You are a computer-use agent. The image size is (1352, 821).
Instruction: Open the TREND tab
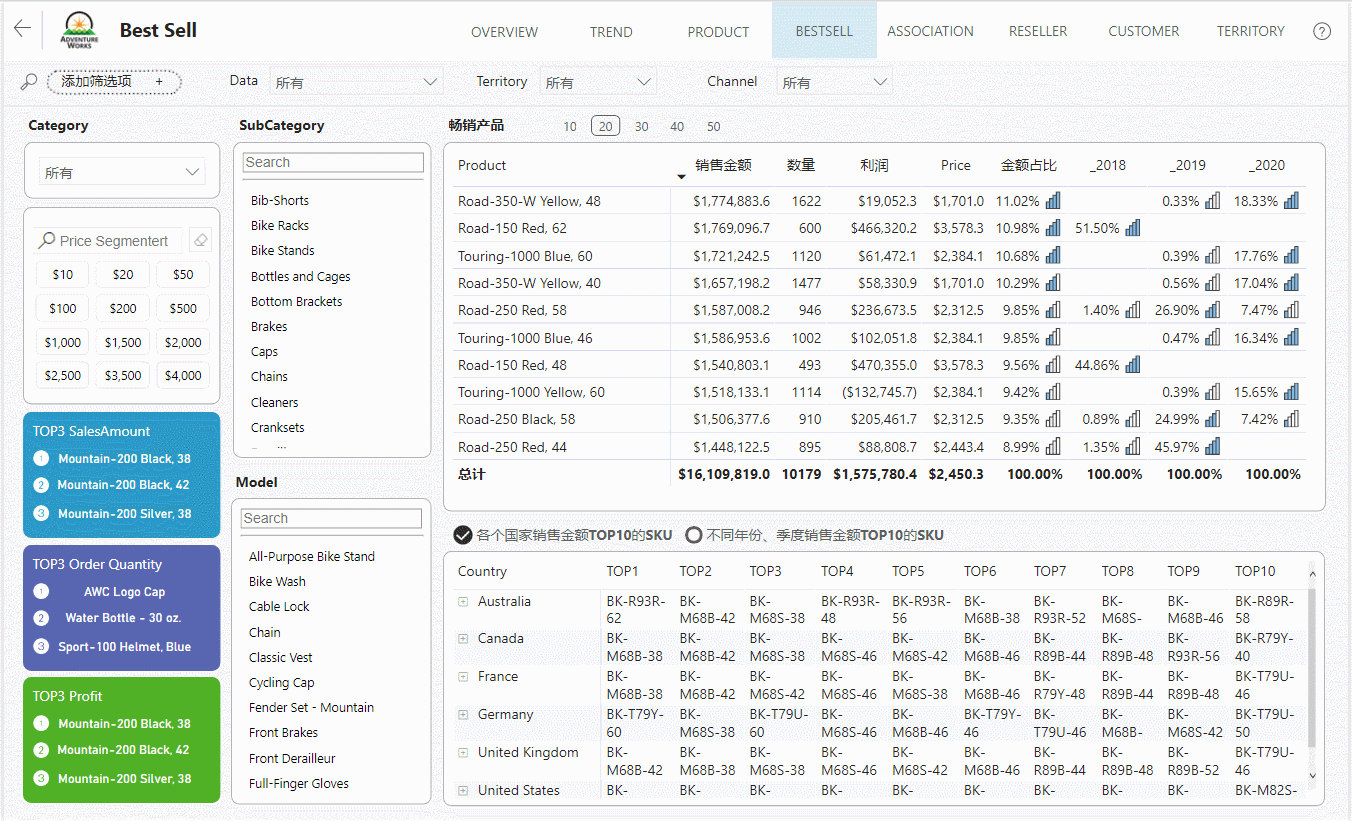[611, 32]
